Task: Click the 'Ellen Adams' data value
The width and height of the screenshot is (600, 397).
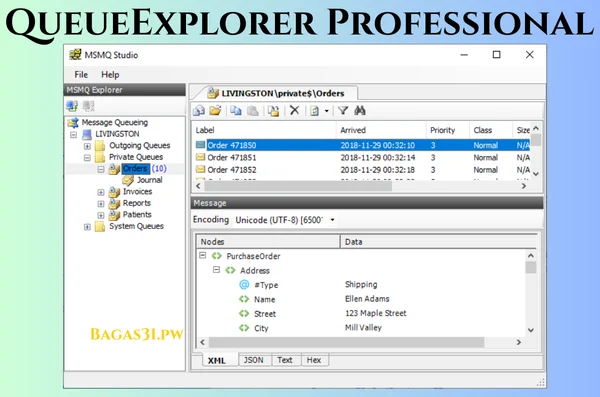Action: point(367,299)
